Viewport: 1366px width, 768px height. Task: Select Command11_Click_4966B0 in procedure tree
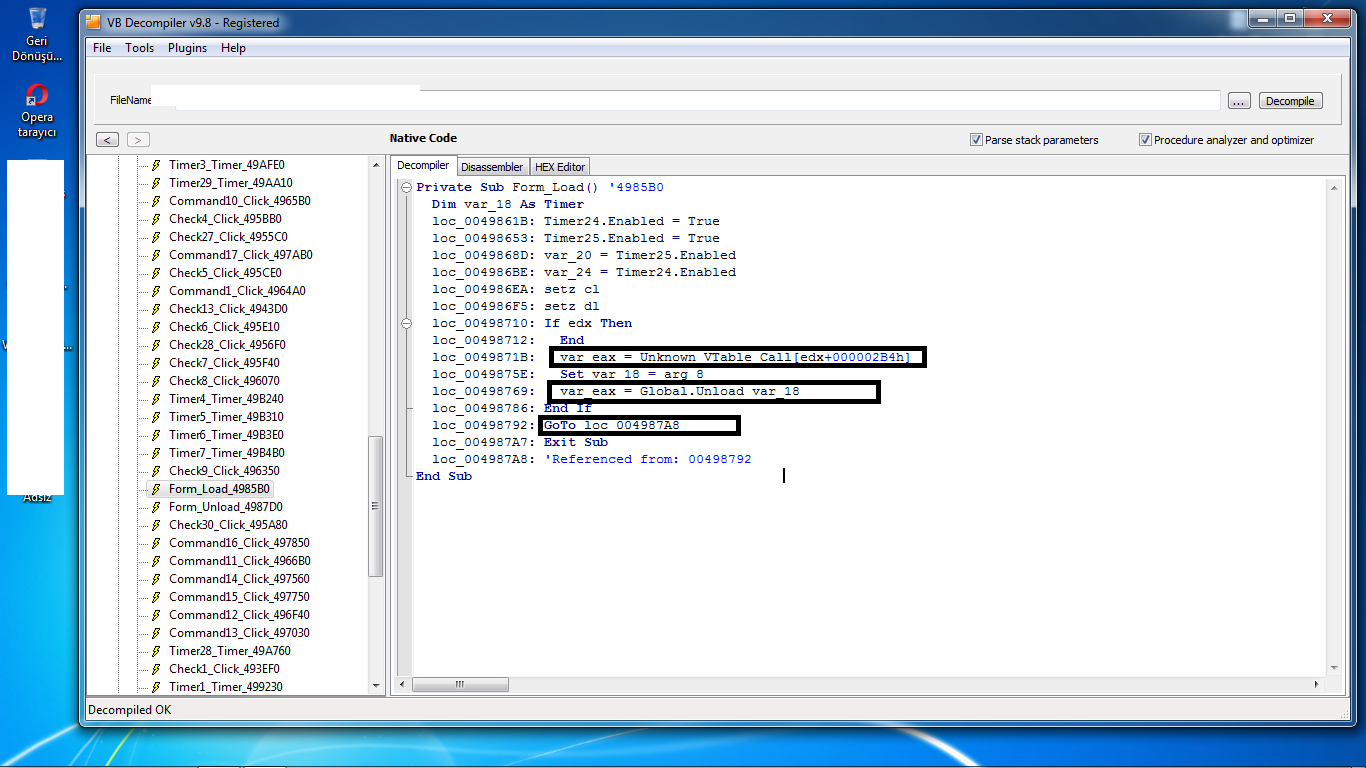pos(239,561)
